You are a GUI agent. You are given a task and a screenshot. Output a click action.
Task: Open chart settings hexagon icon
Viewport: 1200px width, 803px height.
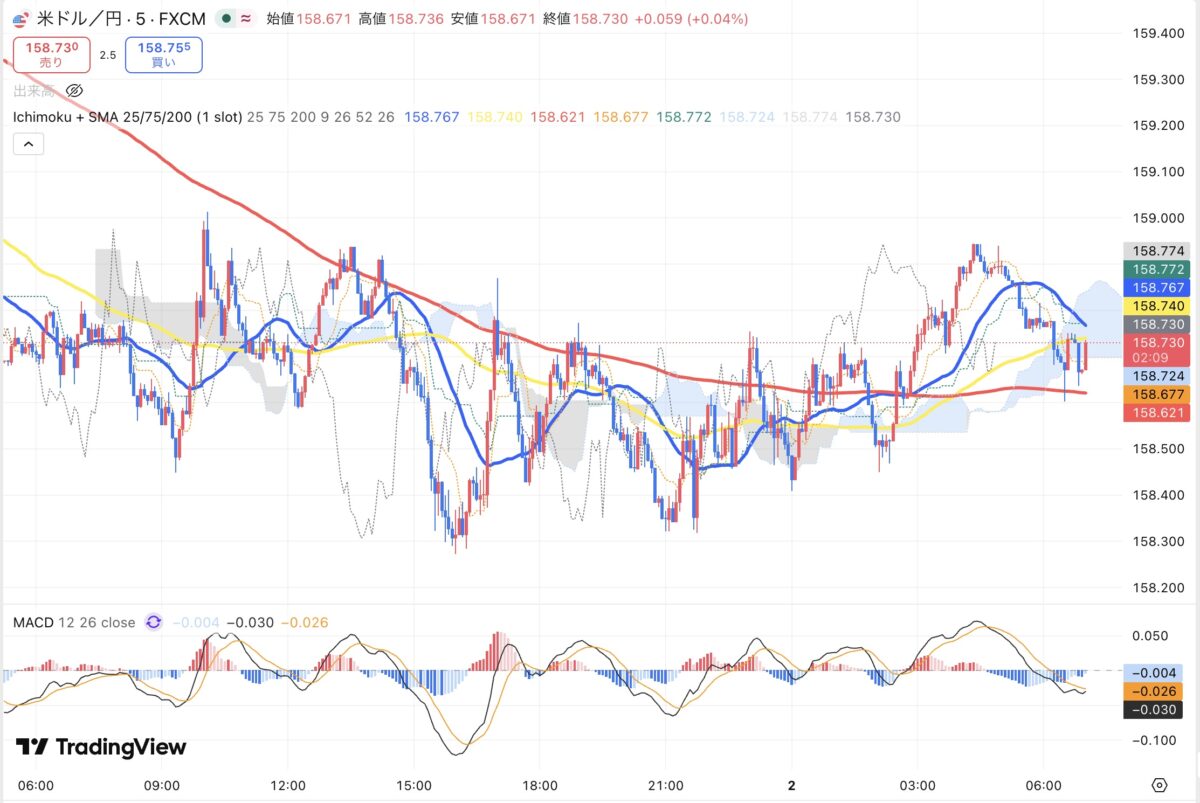pos(1159,785)
